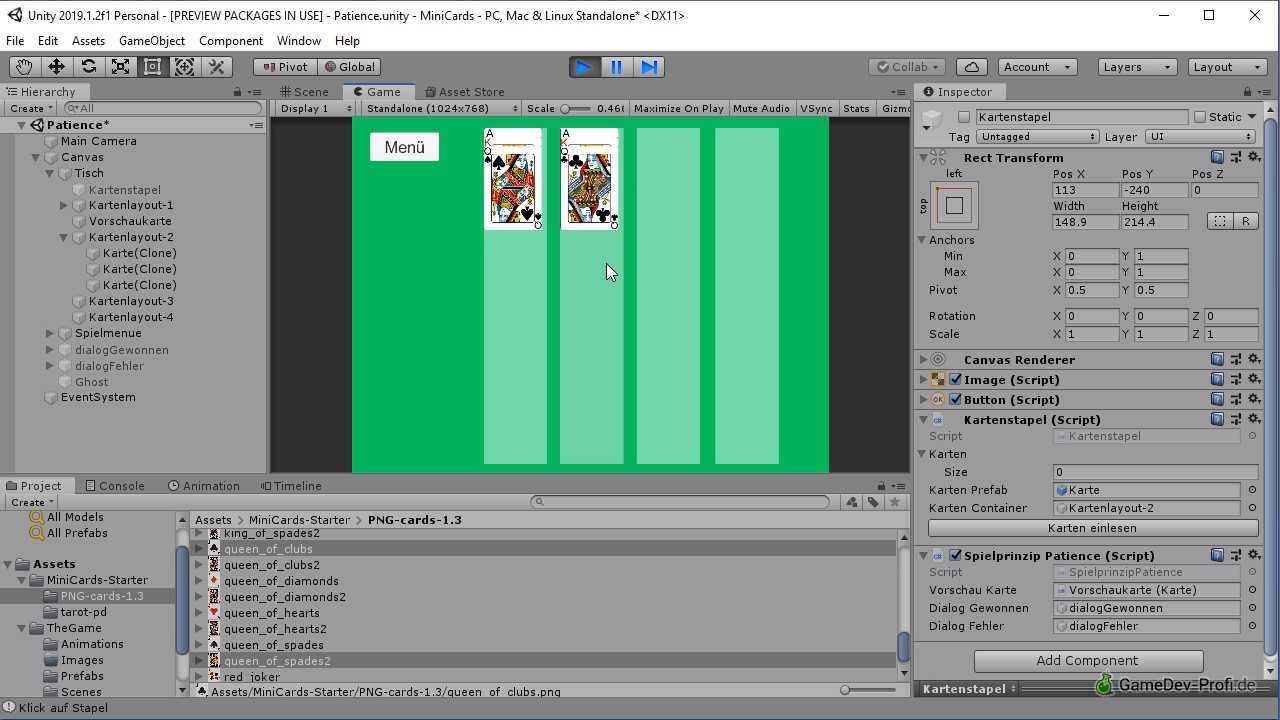
Task: Collapse the Tisch object in Hierarchy
Action: (50, 173)
